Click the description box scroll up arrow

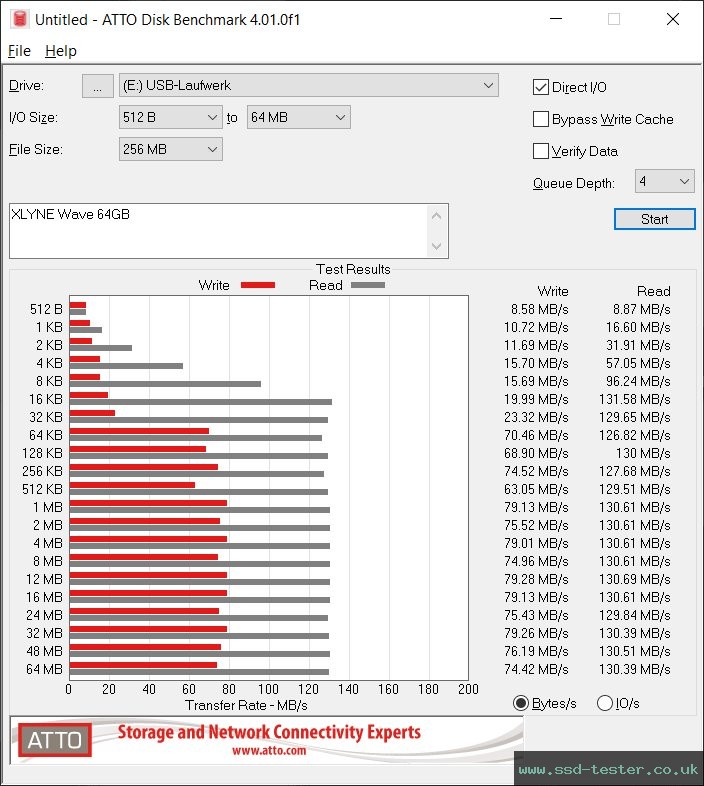436,217
